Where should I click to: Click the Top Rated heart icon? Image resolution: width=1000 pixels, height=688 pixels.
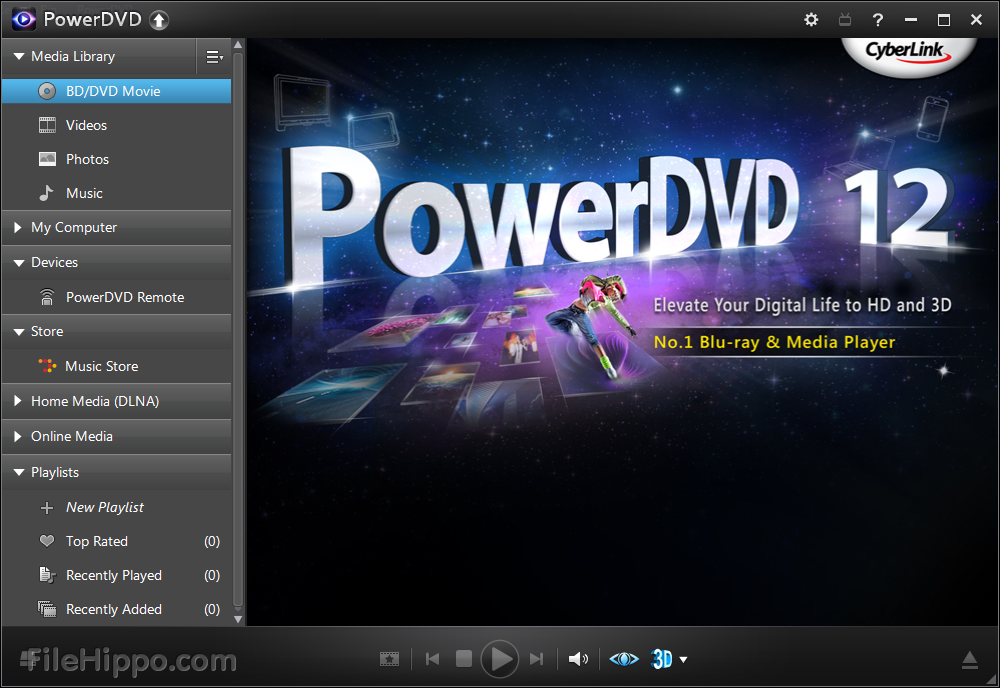(47, 541)
